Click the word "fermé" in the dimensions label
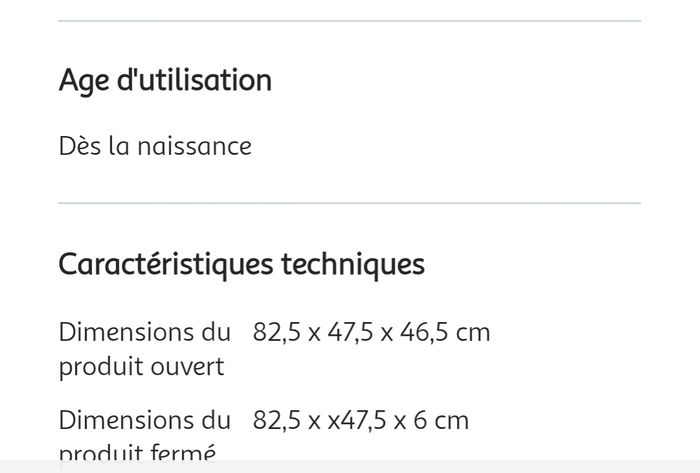 (182, 454)
